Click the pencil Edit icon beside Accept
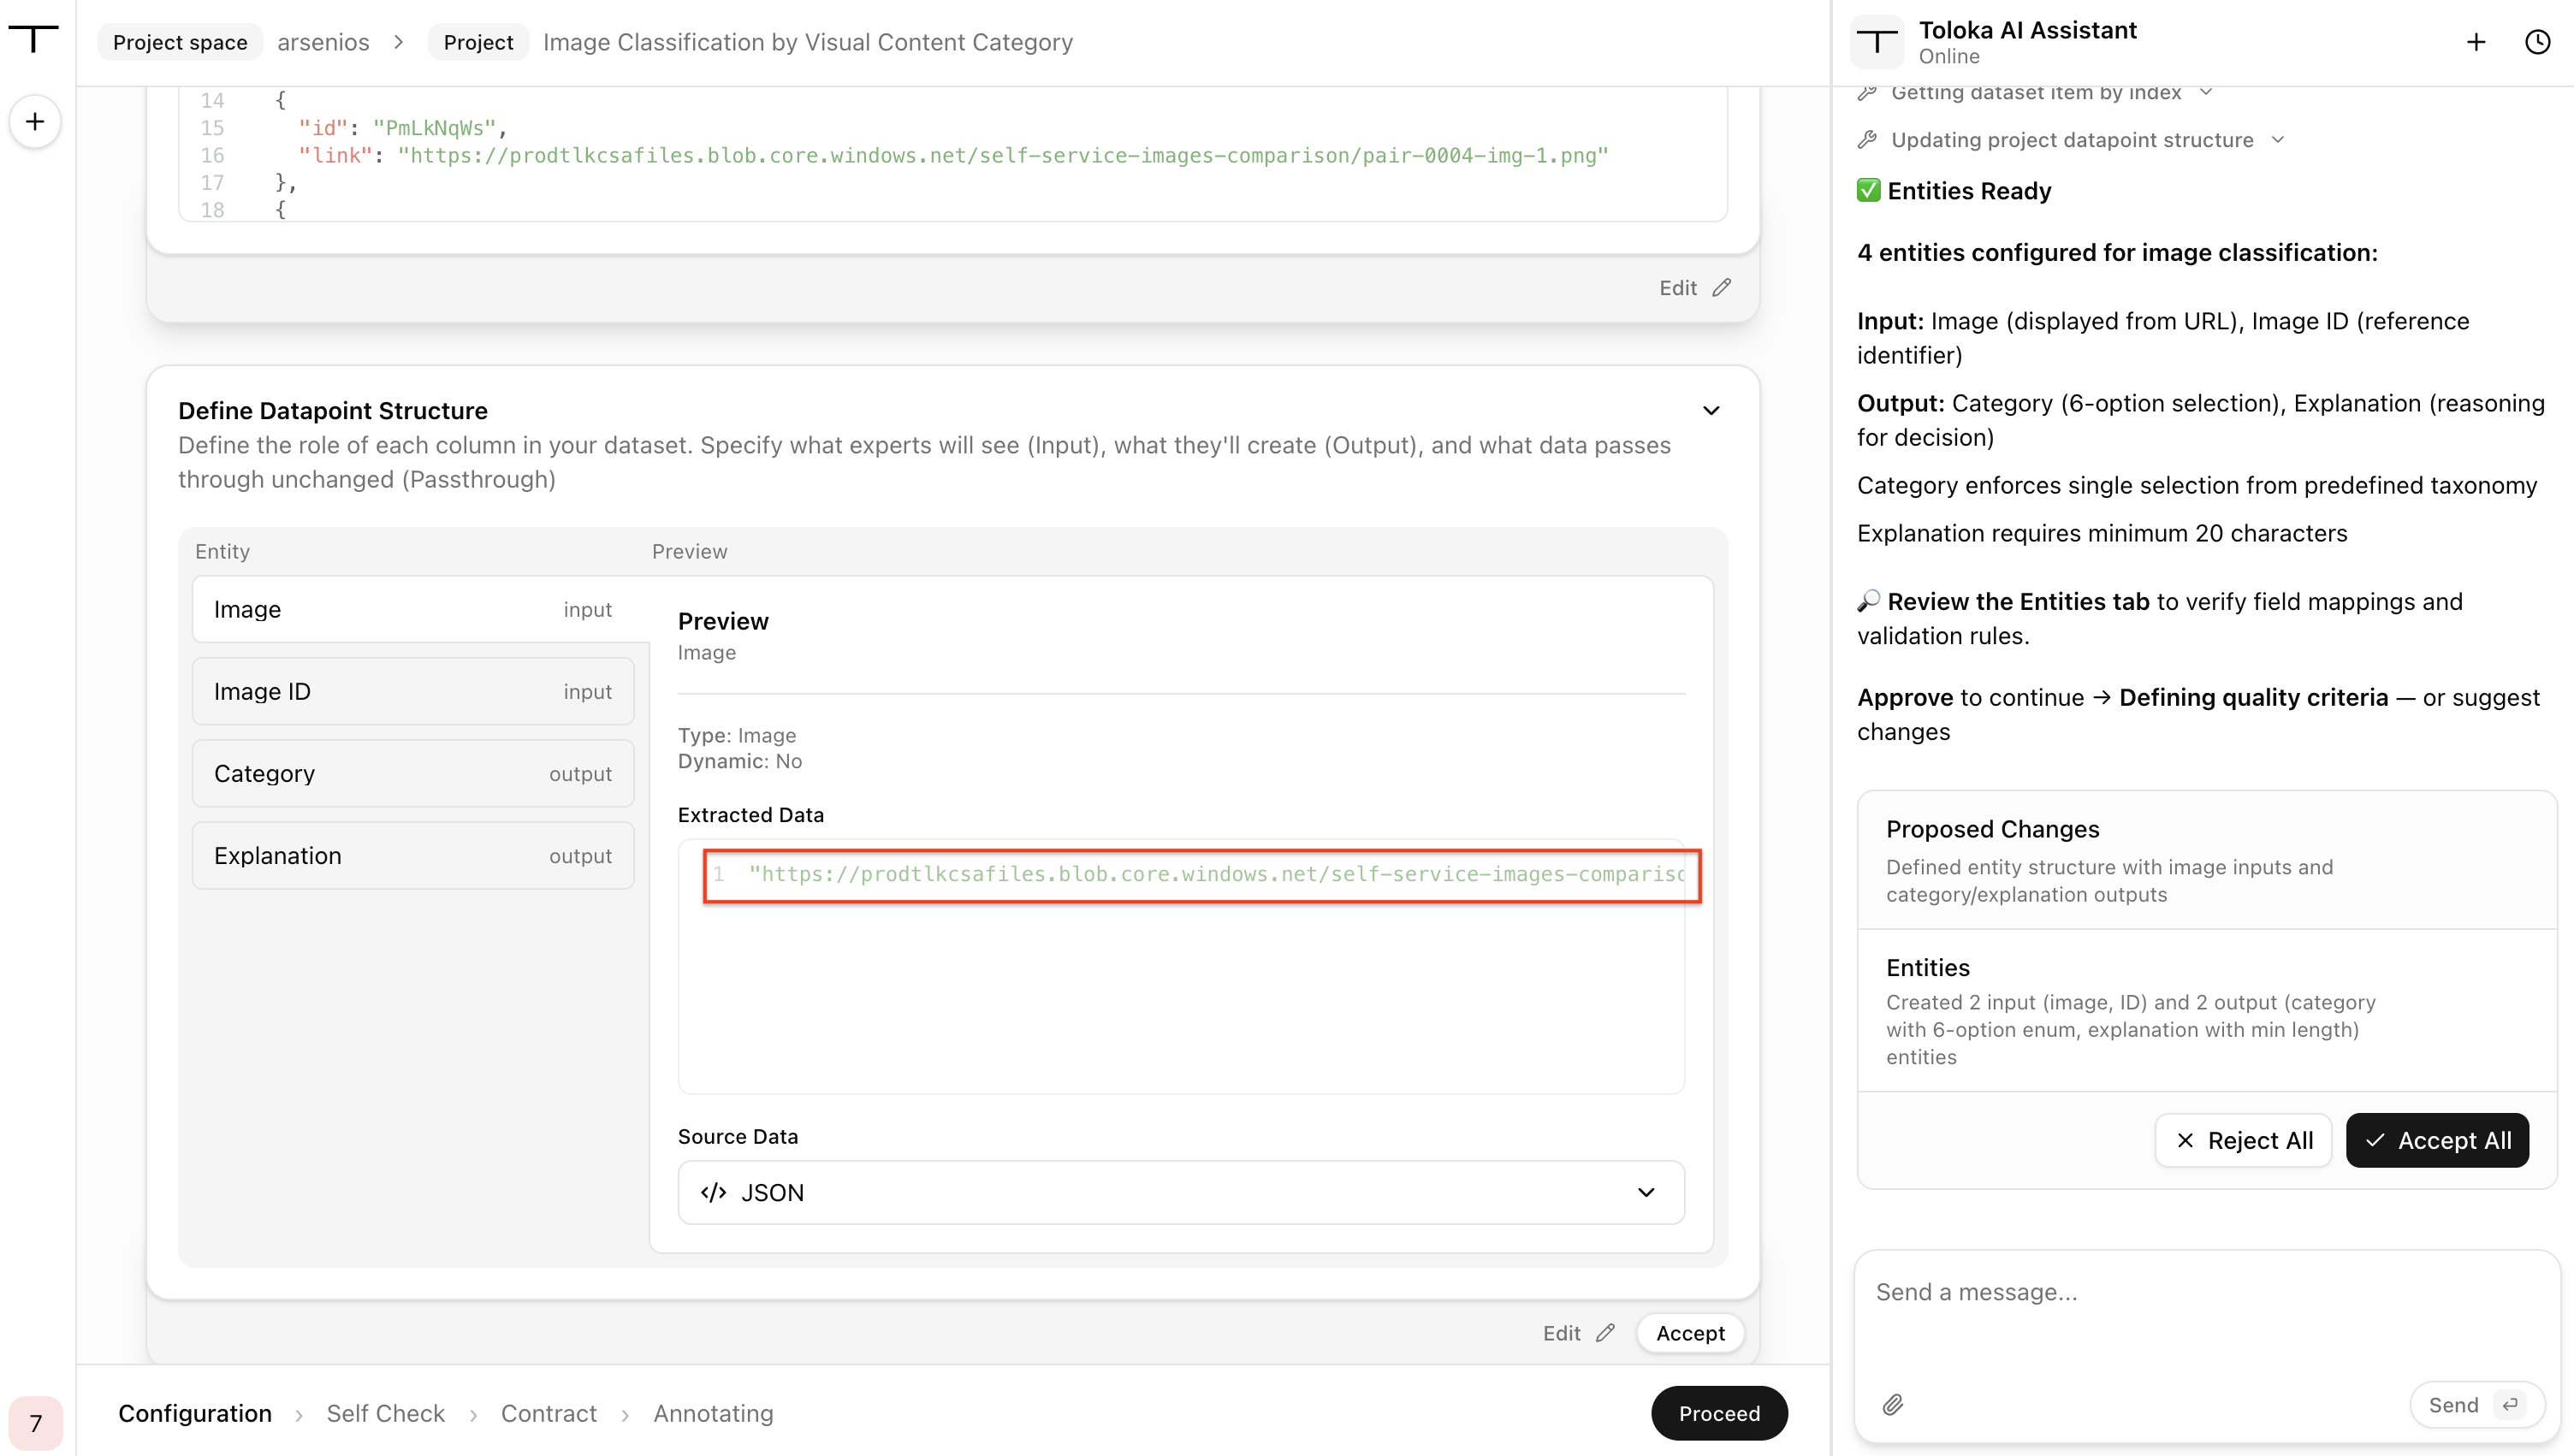2574x1456 pixels. click(1606, 1333)
